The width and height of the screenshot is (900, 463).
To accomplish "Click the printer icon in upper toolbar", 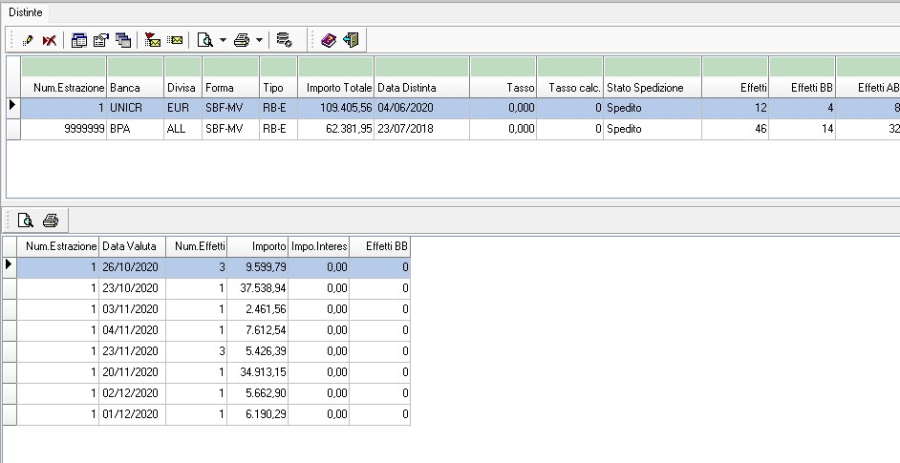I will (x=241, y=40).
